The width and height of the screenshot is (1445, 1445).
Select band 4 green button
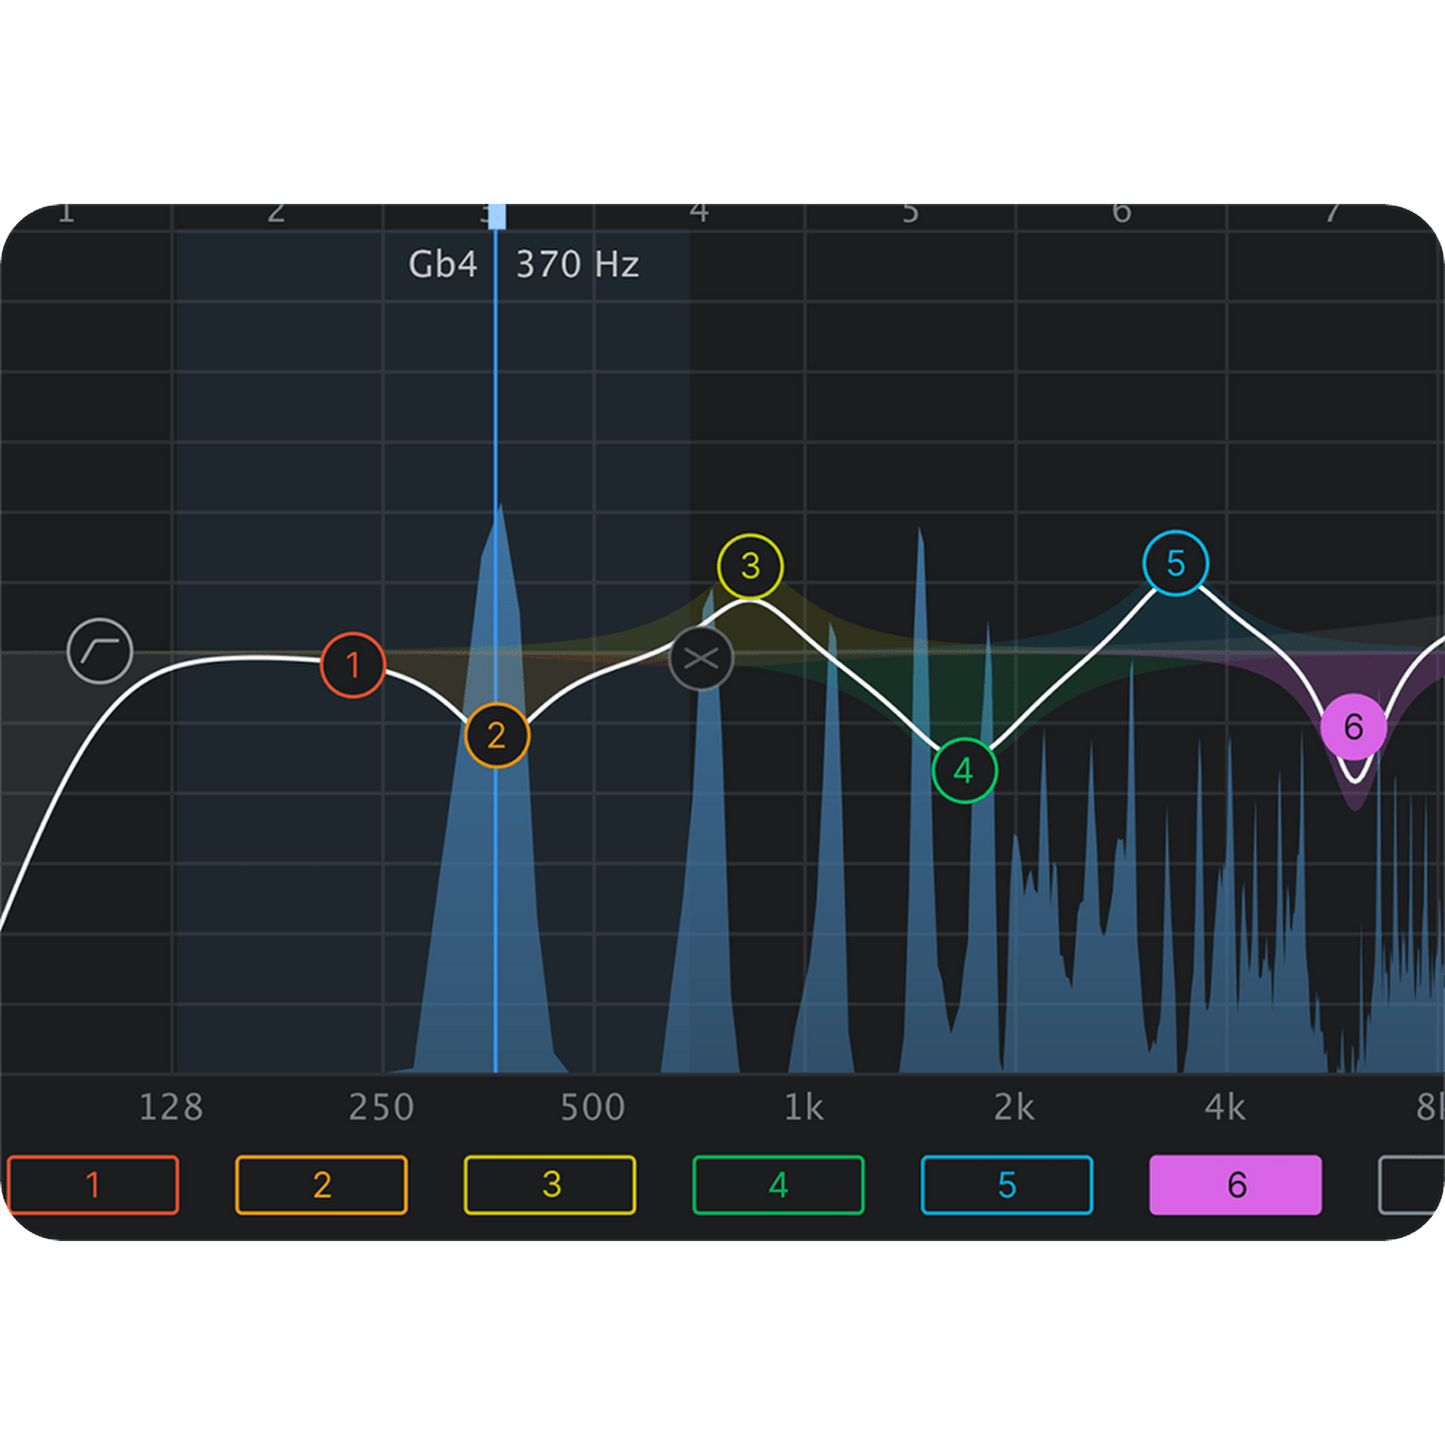pos(778,1185)
